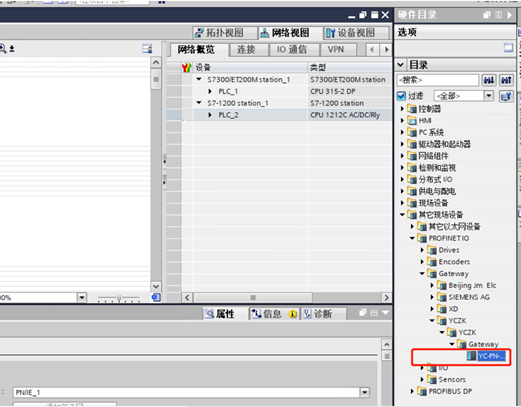
Task: Expand PLC_2 device row
Action: pyautogui.click(x=210, y=115)
